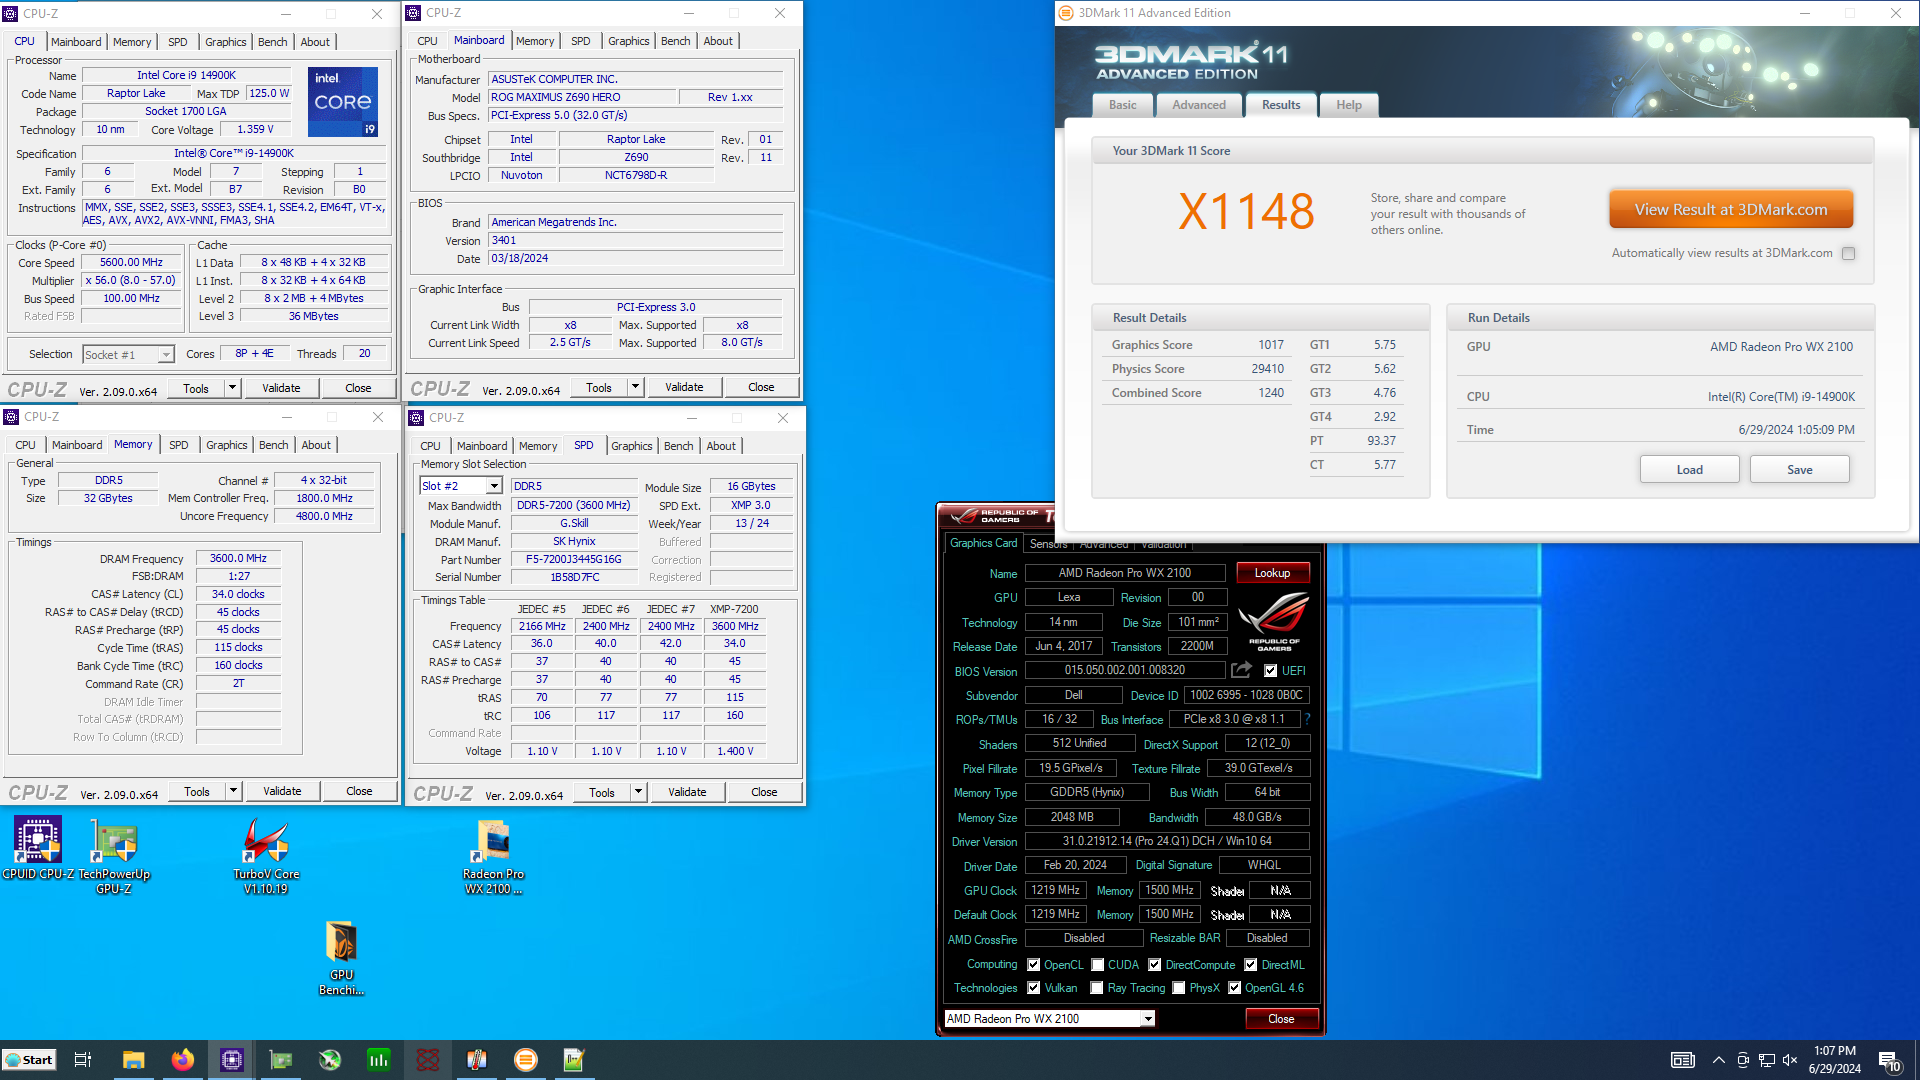Open the green notepad taskbar icon

(x=574, y=1060)
